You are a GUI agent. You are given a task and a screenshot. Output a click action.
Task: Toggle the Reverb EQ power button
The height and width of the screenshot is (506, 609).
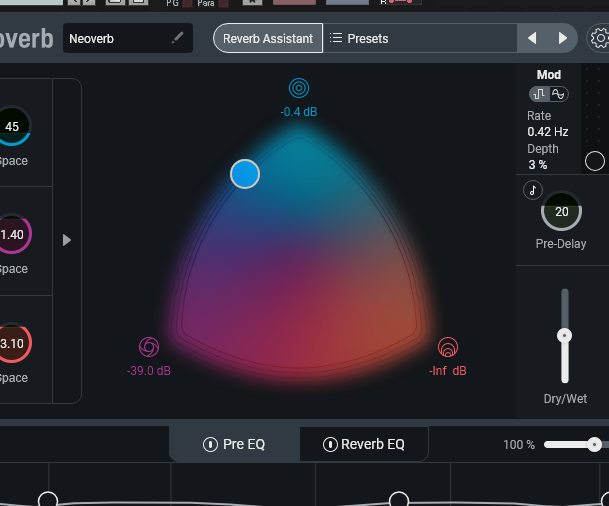pos(330,444)
